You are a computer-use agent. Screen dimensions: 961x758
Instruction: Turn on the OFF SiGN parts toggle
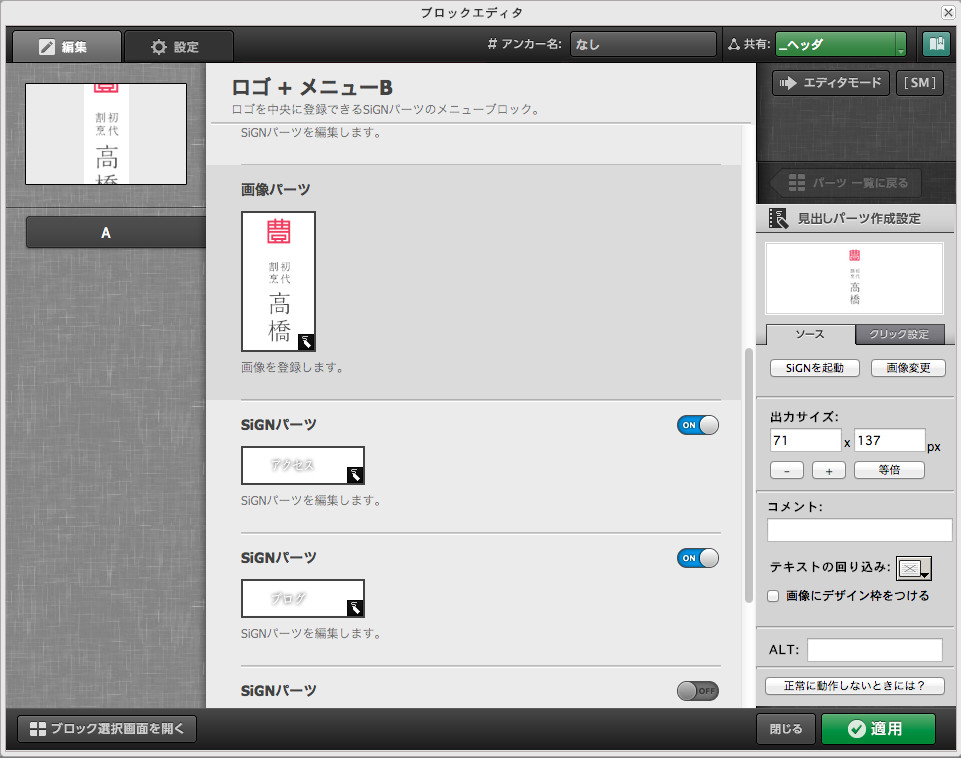pos(697,691)
